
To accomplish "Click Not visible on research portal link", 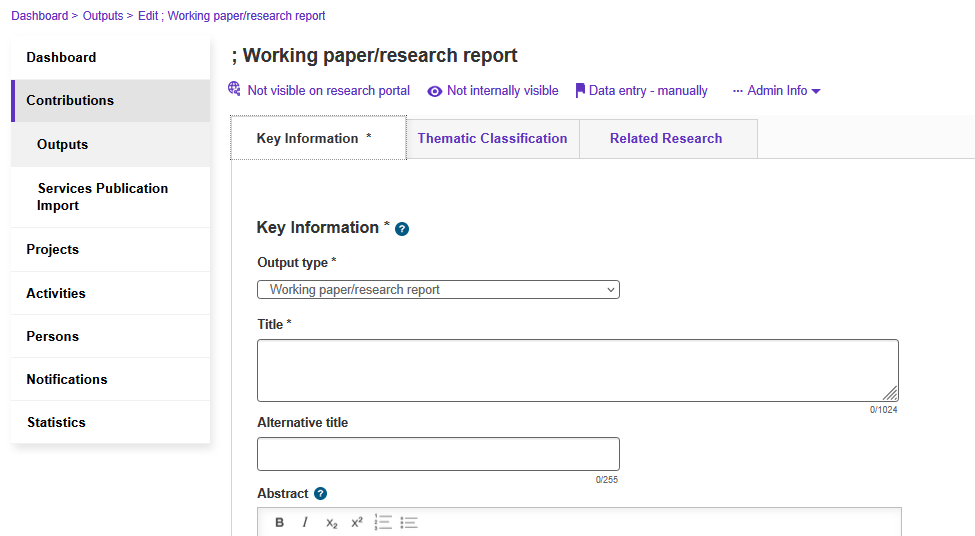I will pyautogui.click(x=328, y=91).
